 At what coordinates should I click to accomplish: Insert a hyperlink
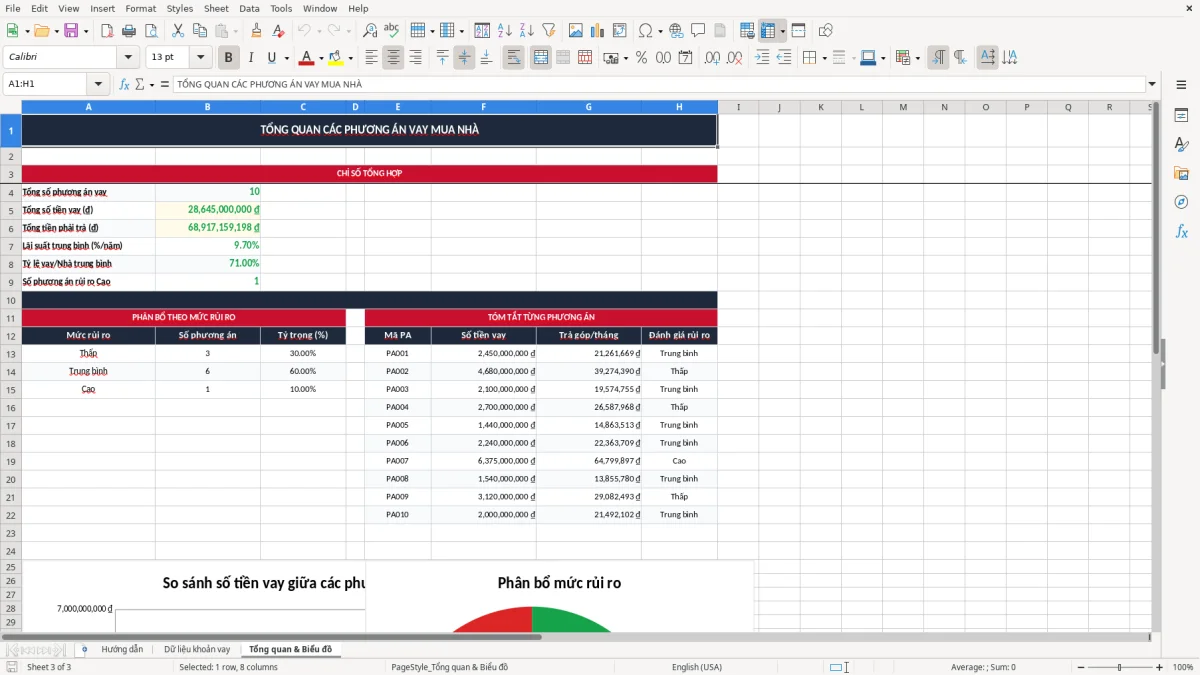pos(676,31)
